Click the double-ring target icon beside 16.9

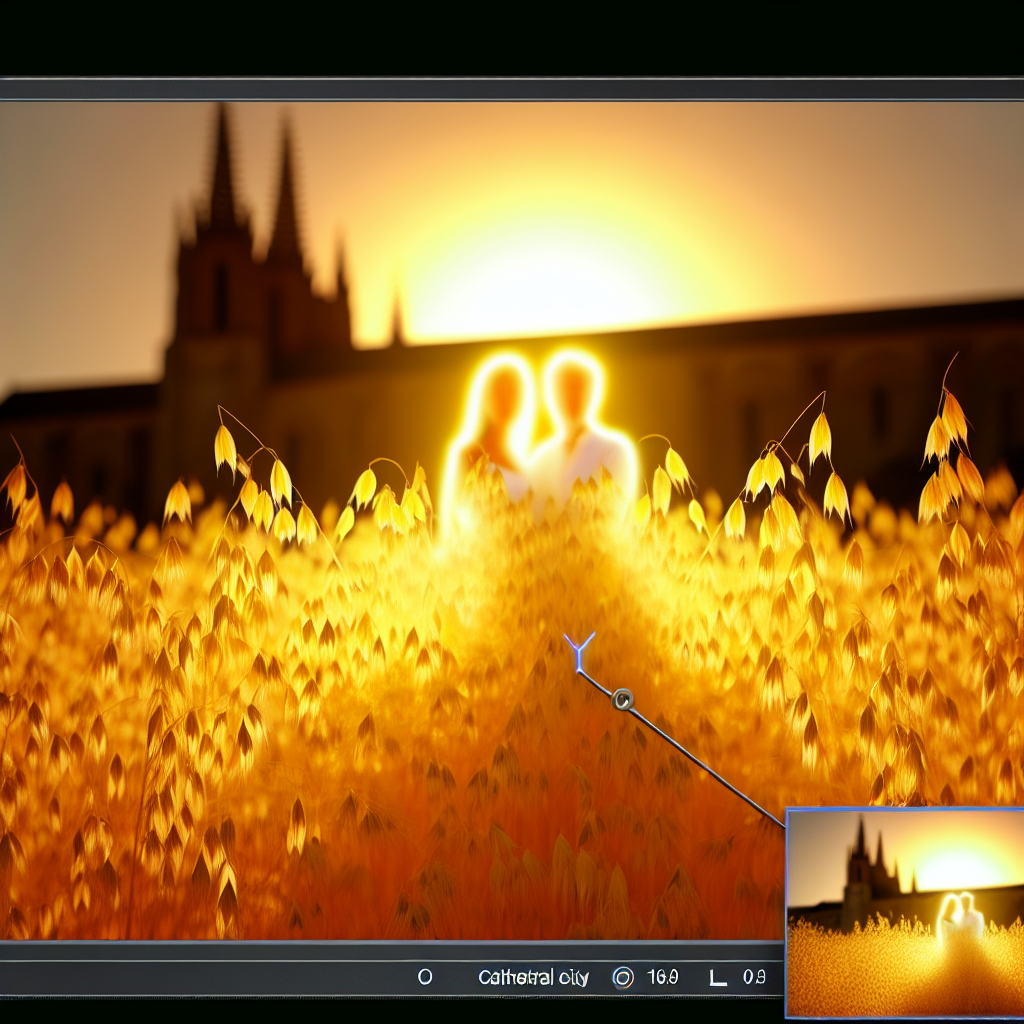[x=623, y=977]
